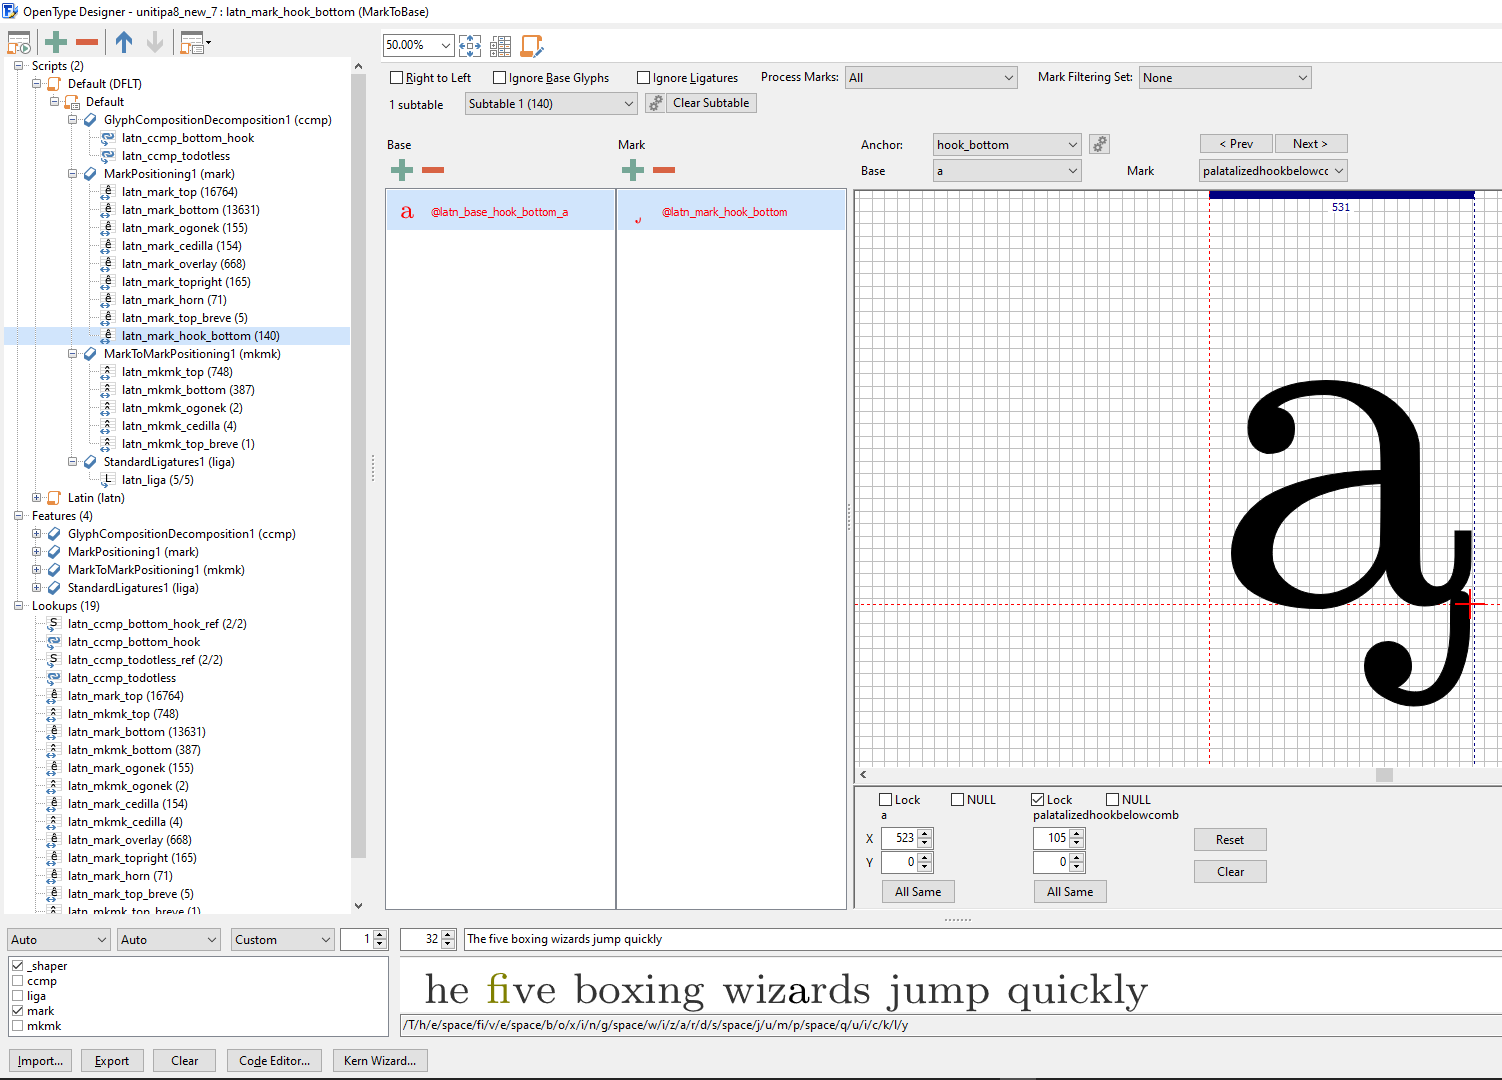Remove base glyph with red minus
The height and width of the screenshot is (1080, 1502).
coord(433,170)
